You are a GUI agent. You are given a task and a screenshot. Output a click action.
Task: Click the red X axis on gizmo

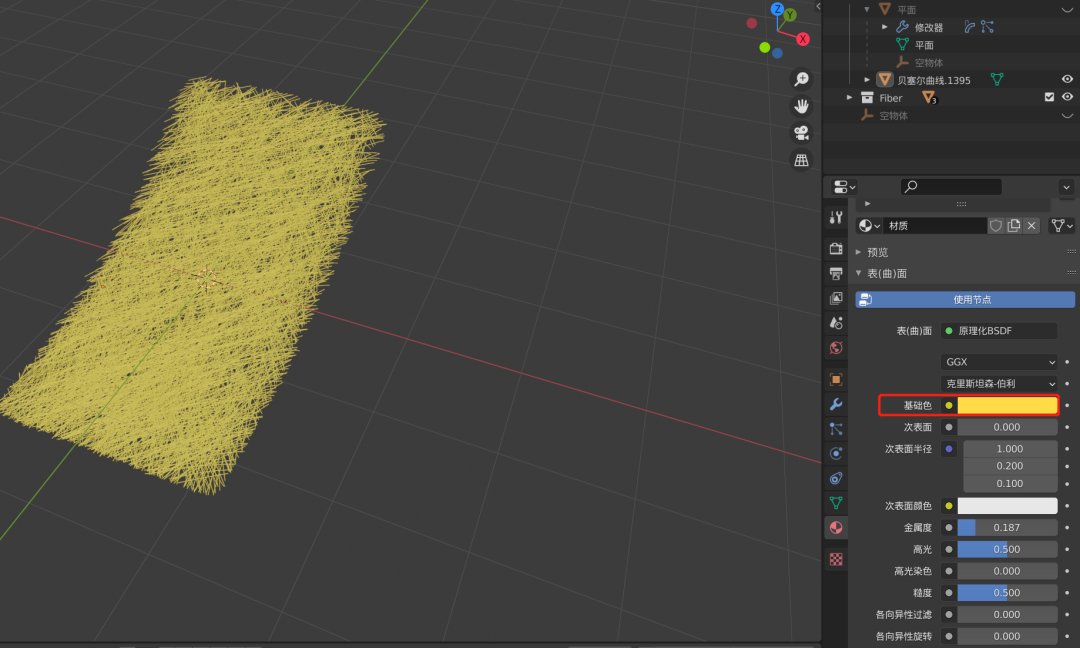pos(802,39)
